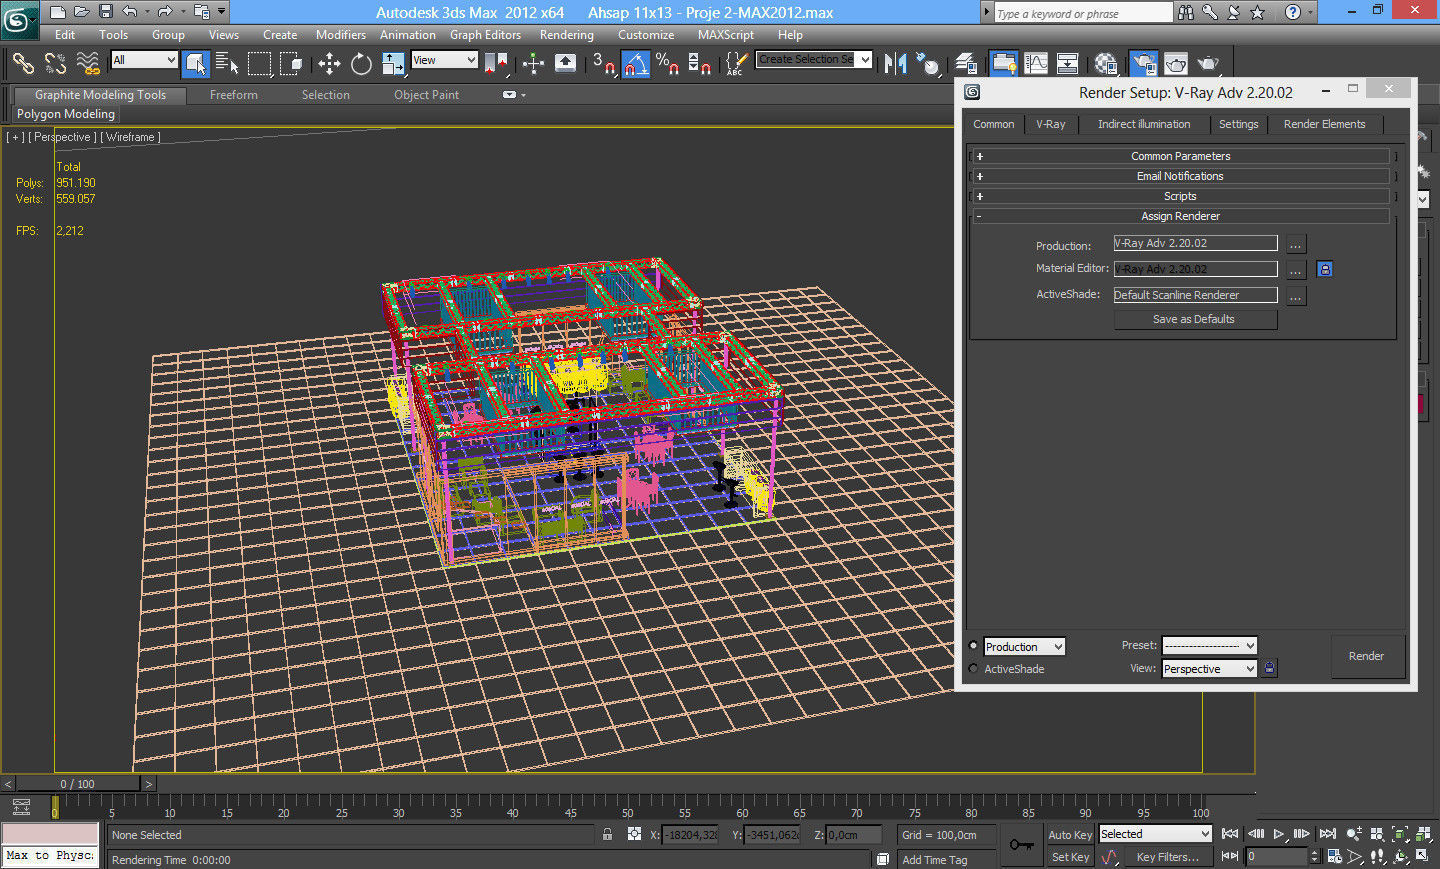Screen dimensions: 1440x869
Task: Open the Select by Name list
Action: (x=227, y=64)
